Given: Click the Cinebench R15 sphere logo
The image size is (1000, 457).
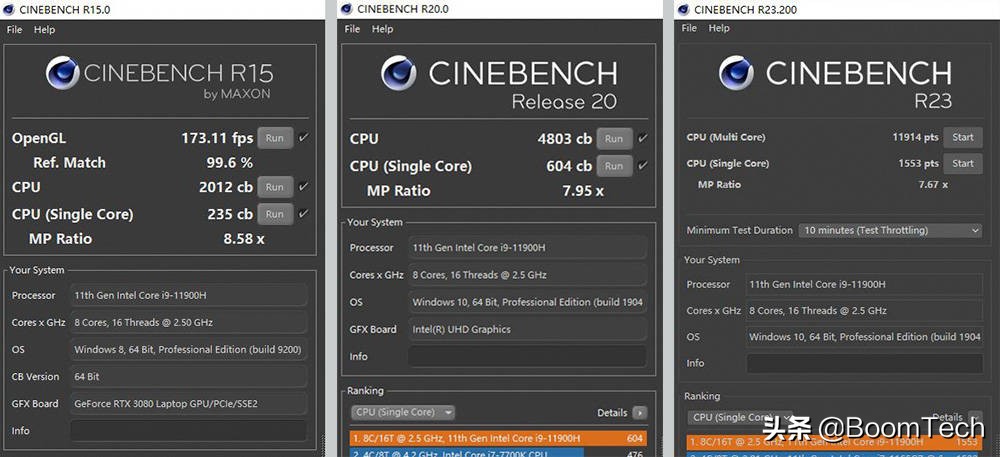Looking at the screenshot, I should point(62,75).
